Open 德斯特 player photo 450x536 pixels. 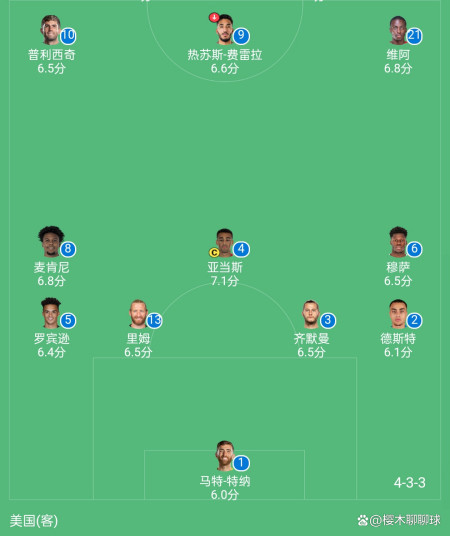(398, 314)
